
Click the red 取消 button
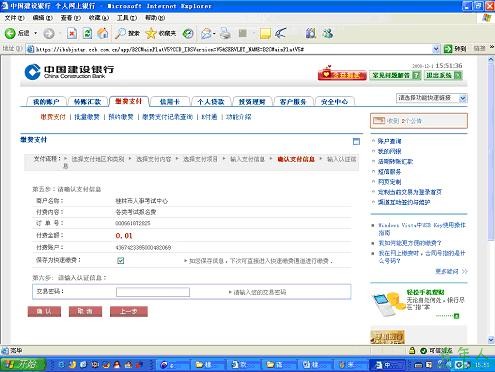(85, 311)
